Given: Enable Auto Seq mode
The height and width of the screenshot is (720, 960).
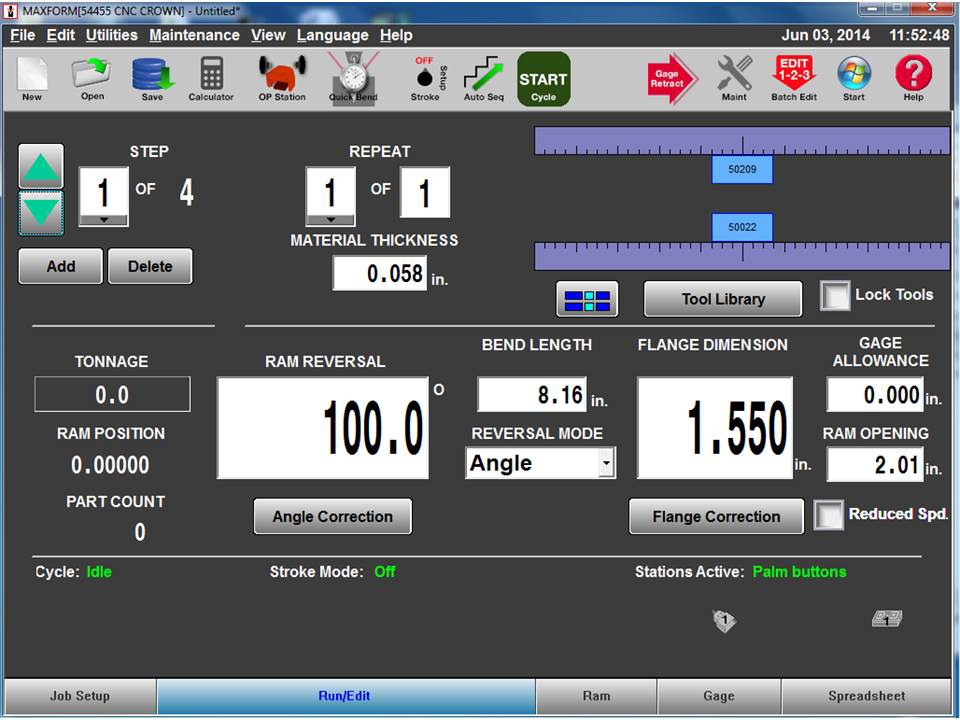Looking at the screenshot, I should pyautogui.click(x=483, y=78).
